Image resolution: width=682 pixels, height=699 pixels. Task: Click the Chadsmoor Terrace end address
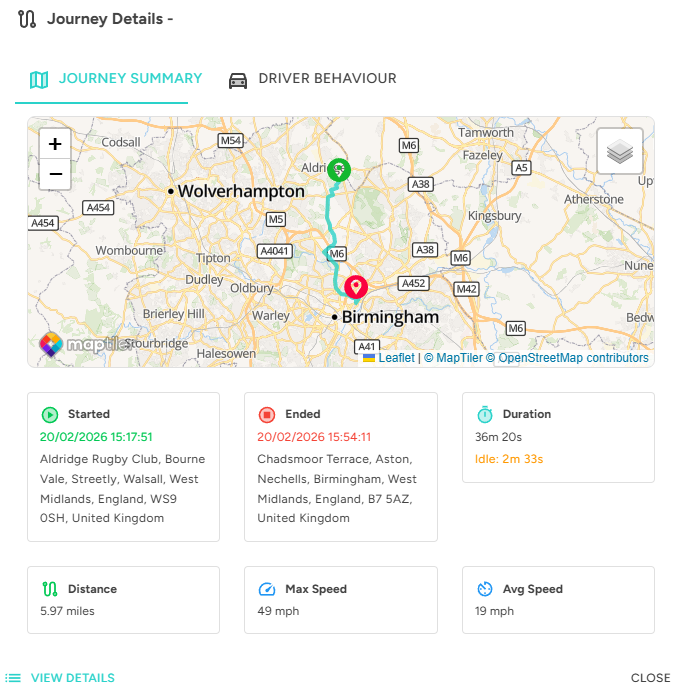click(x=337, y=489)
